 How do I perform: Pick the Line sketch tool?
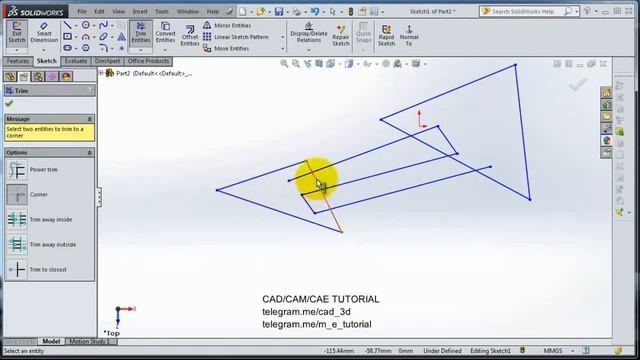67,25
